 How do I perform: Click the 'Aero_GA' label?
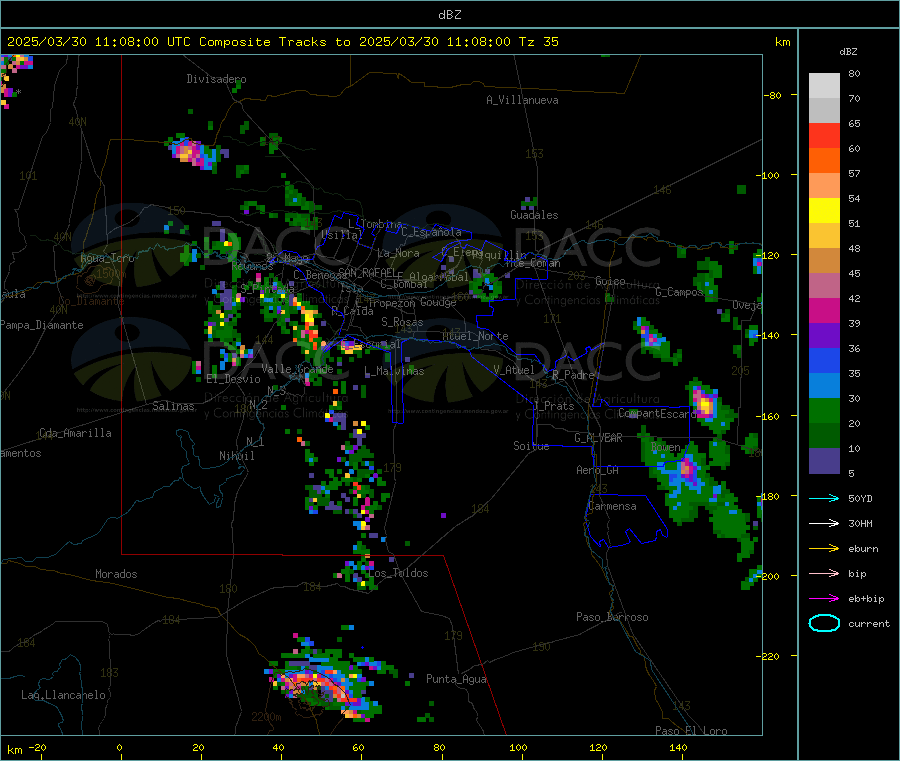[x=598, y=470]
